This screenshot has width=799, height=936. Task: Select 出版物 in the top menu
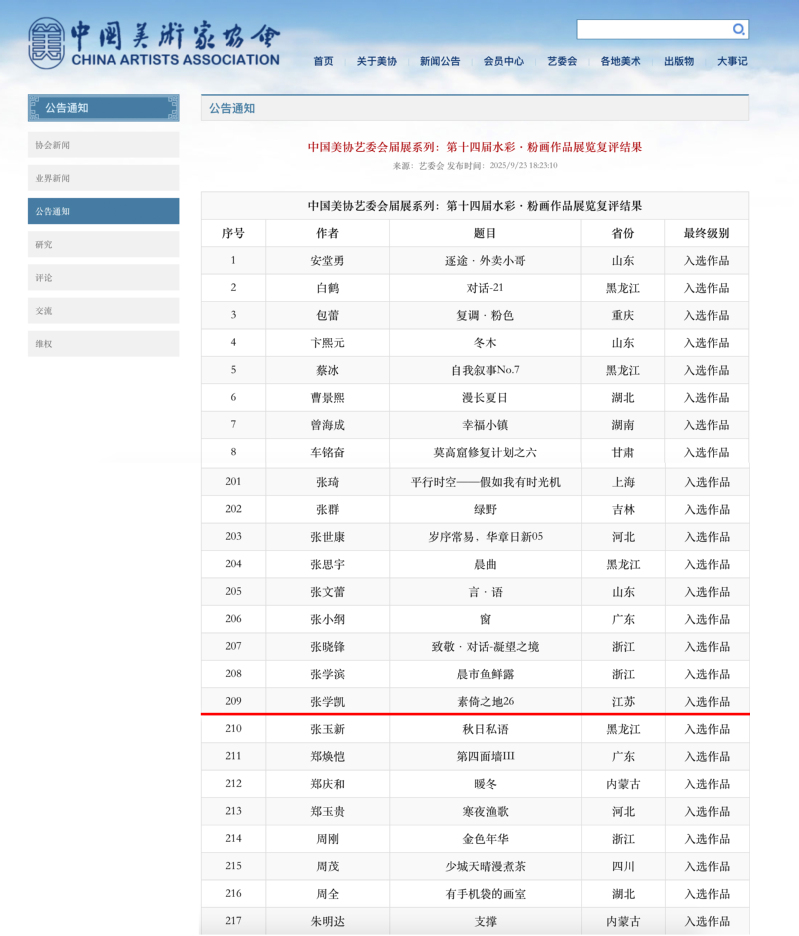point(679,61)
